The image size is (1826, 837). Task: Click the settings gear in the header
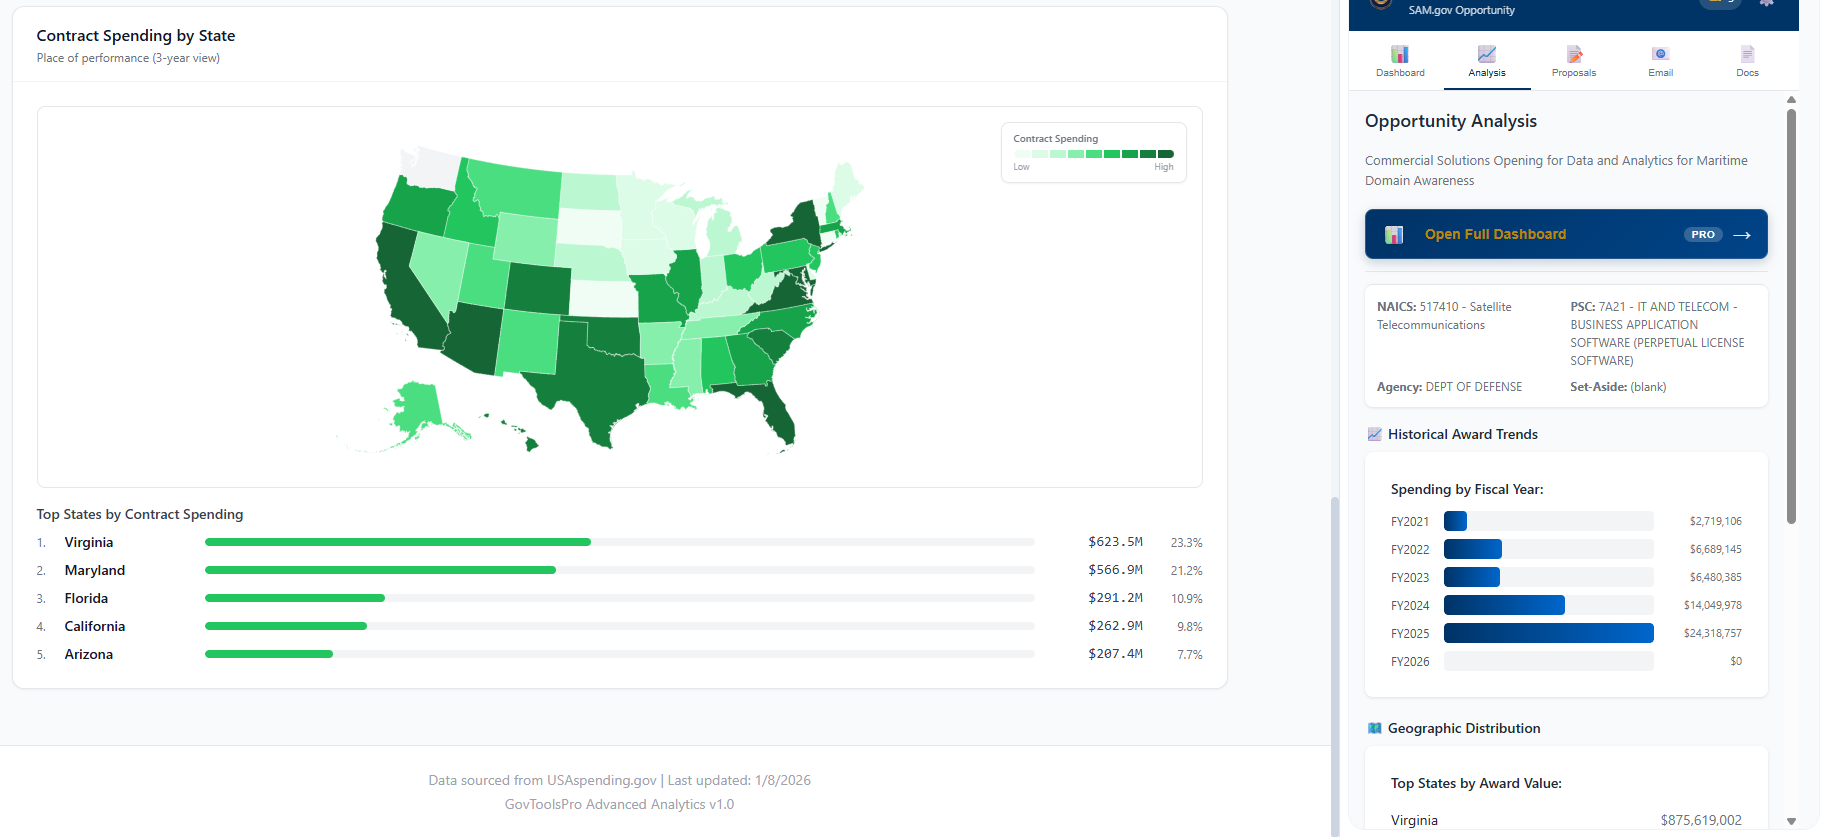click(1766, 4)
